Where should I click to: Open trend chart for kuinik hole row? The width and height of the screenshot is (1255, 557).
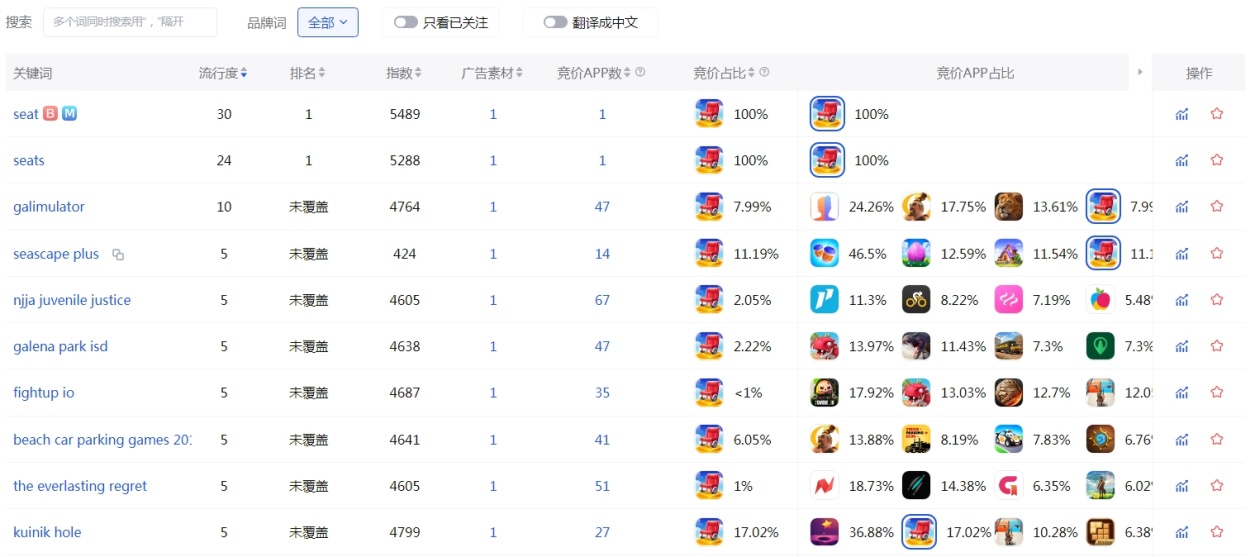(x=1182, y=532)
